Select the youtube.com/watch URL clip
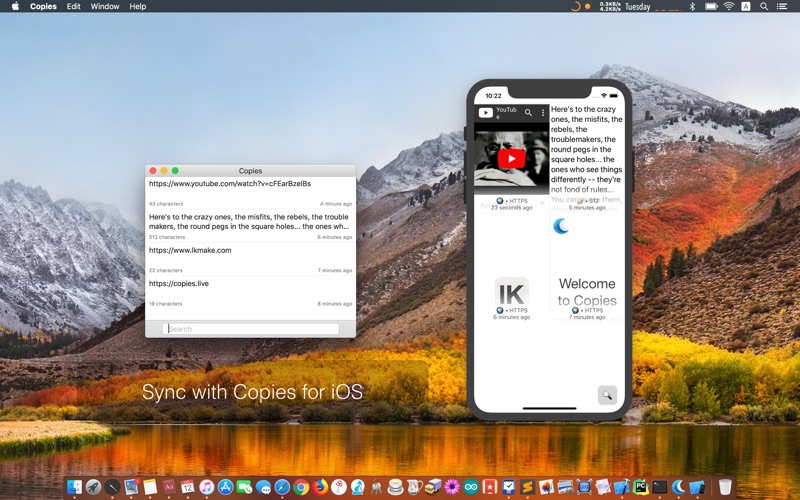Image resolution: width=800 pixels, height=500 pixels. pos(251,193)
